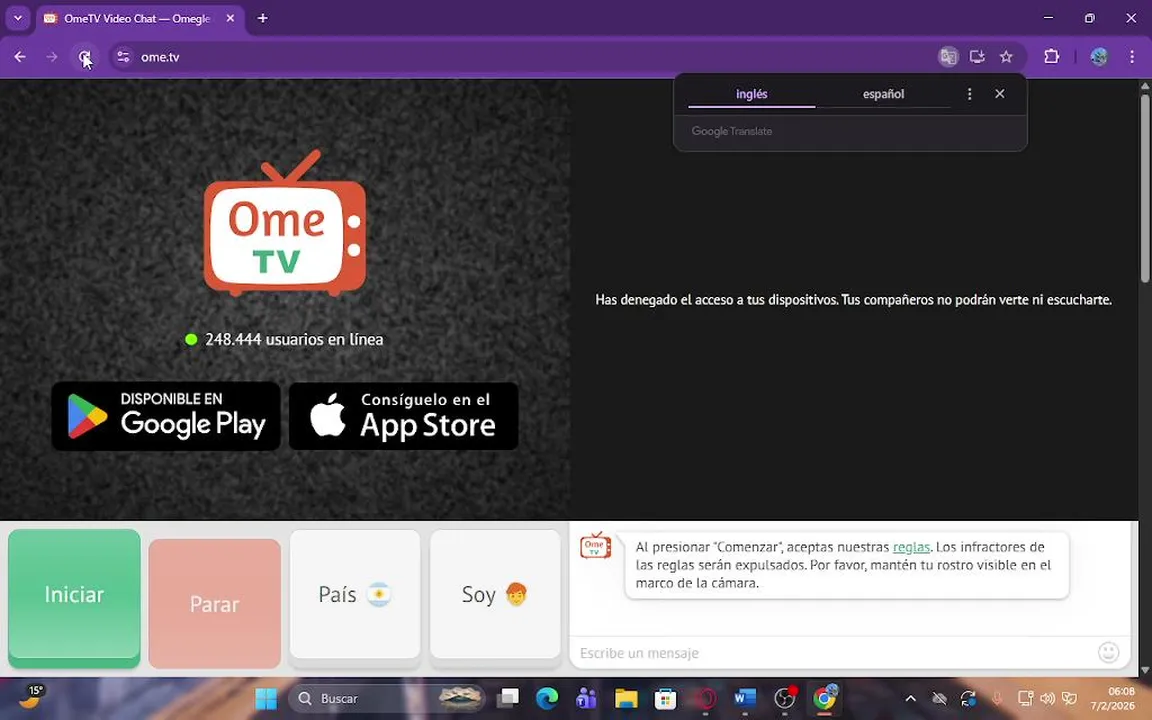
Task: Open Task View on the taskbar
Action: click(x=508, y=698)
